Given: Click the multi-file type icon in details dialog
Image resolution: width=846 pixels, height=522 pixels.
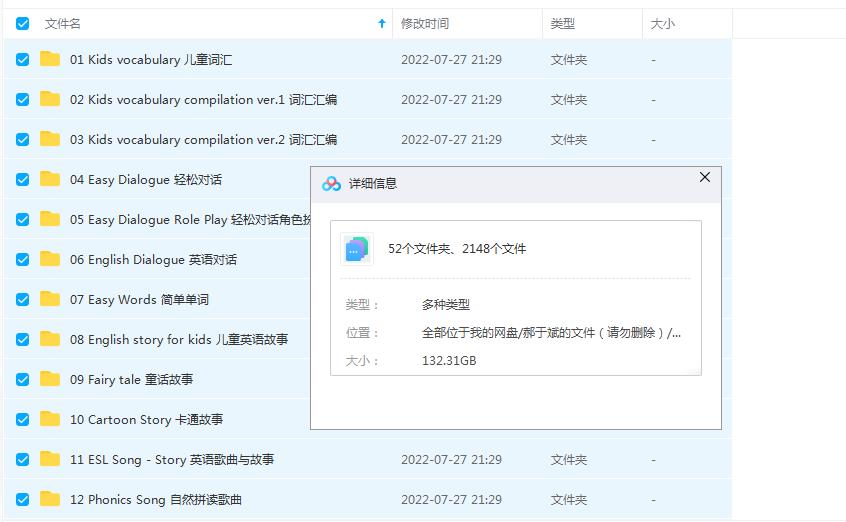Looking at the screenshot, I should click(356, 249).
